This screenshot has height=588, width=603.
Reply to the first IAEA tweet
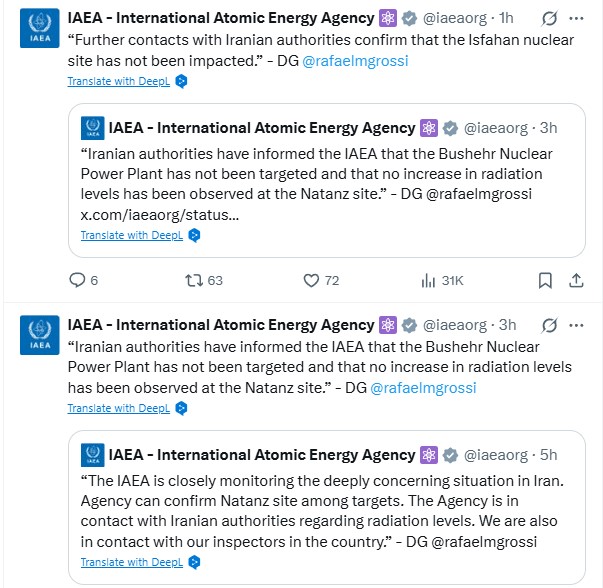(78, 280)
